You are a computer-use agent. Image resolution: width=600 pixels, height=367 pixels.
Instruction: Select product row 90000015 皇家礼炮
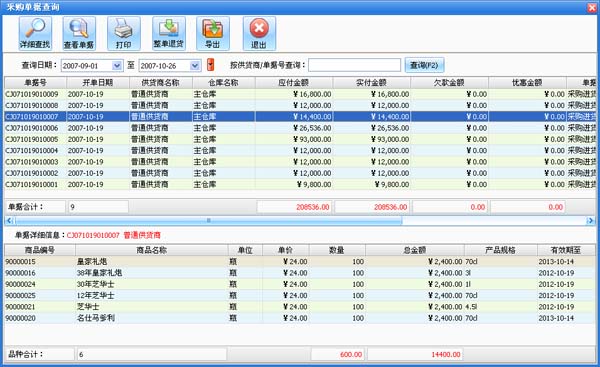pos(300,262)
